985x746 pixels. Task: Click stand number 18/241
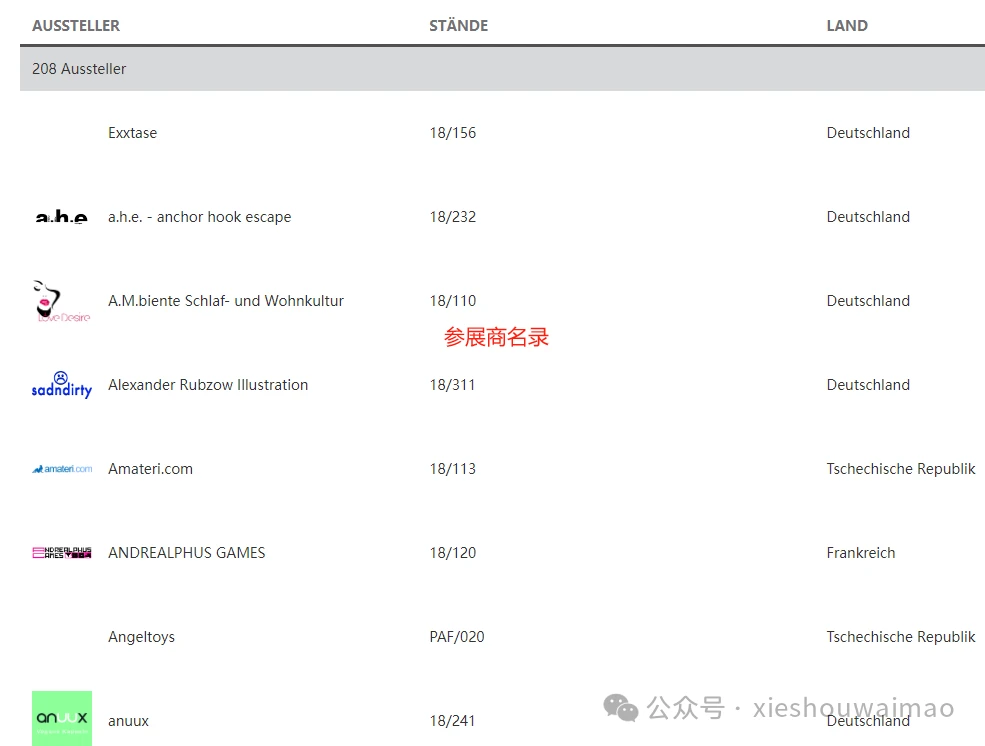pos(452,721)
